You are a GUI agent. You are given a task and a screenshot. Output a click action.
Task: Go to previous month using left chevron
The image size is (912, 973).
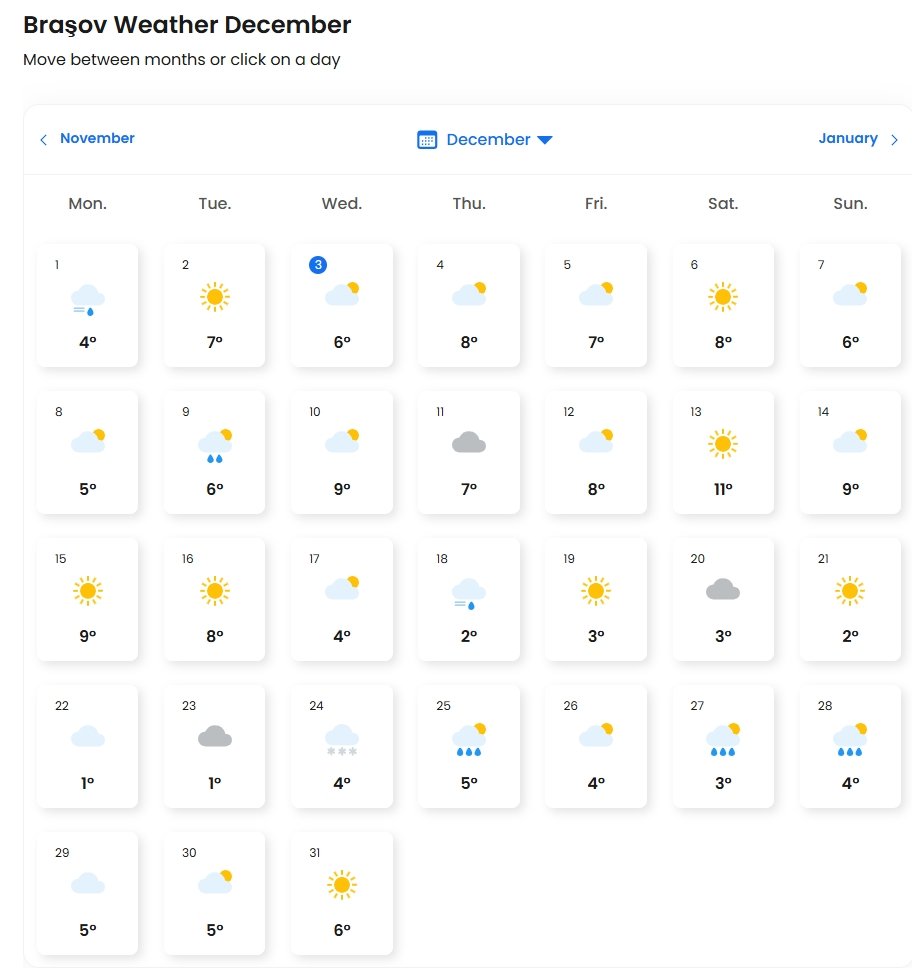(43, 140)
